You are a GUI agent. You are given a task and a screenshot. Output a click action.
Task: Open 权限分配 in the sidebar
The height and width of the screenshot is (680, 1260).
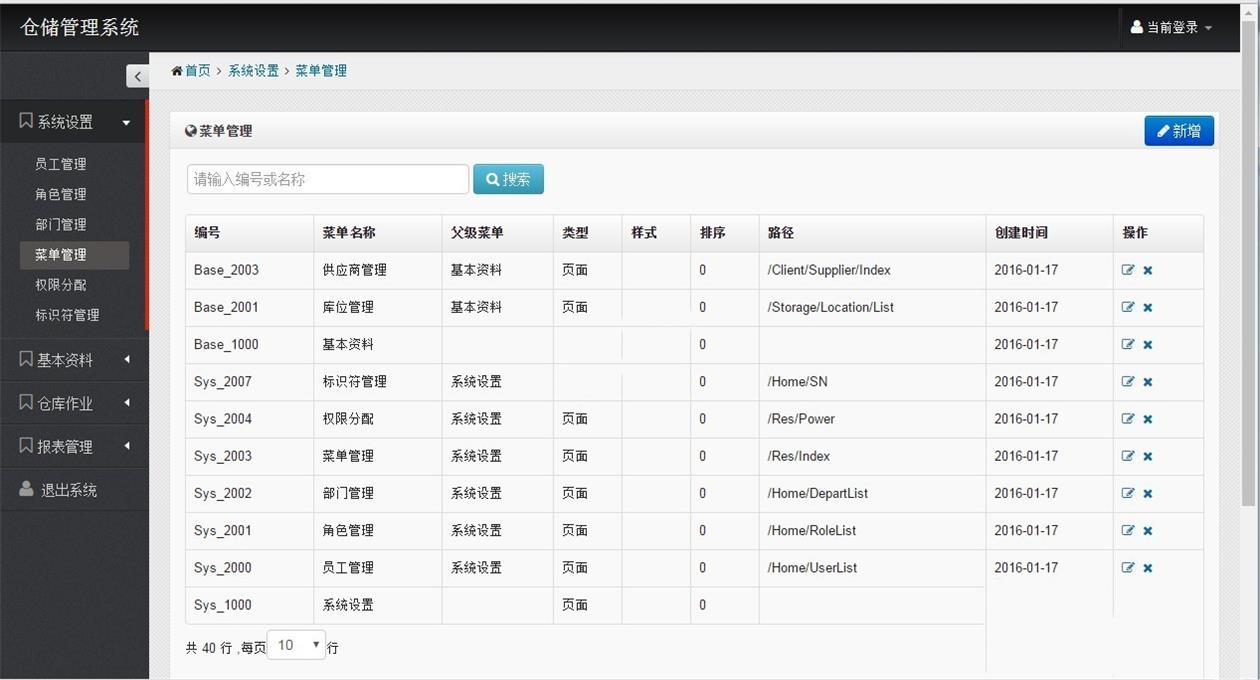(61, 285)
